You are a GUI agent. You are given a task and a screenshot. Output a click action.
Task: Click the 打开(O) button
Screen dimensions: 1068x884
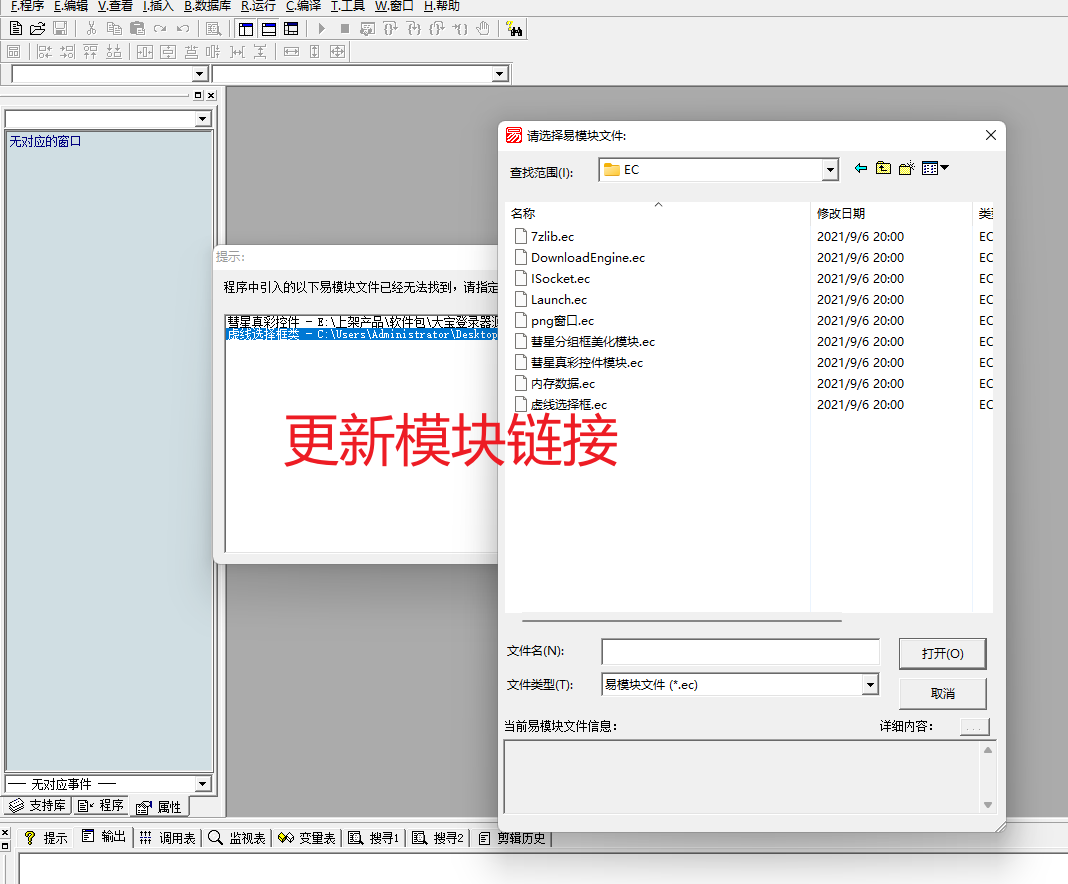(942, 653)
